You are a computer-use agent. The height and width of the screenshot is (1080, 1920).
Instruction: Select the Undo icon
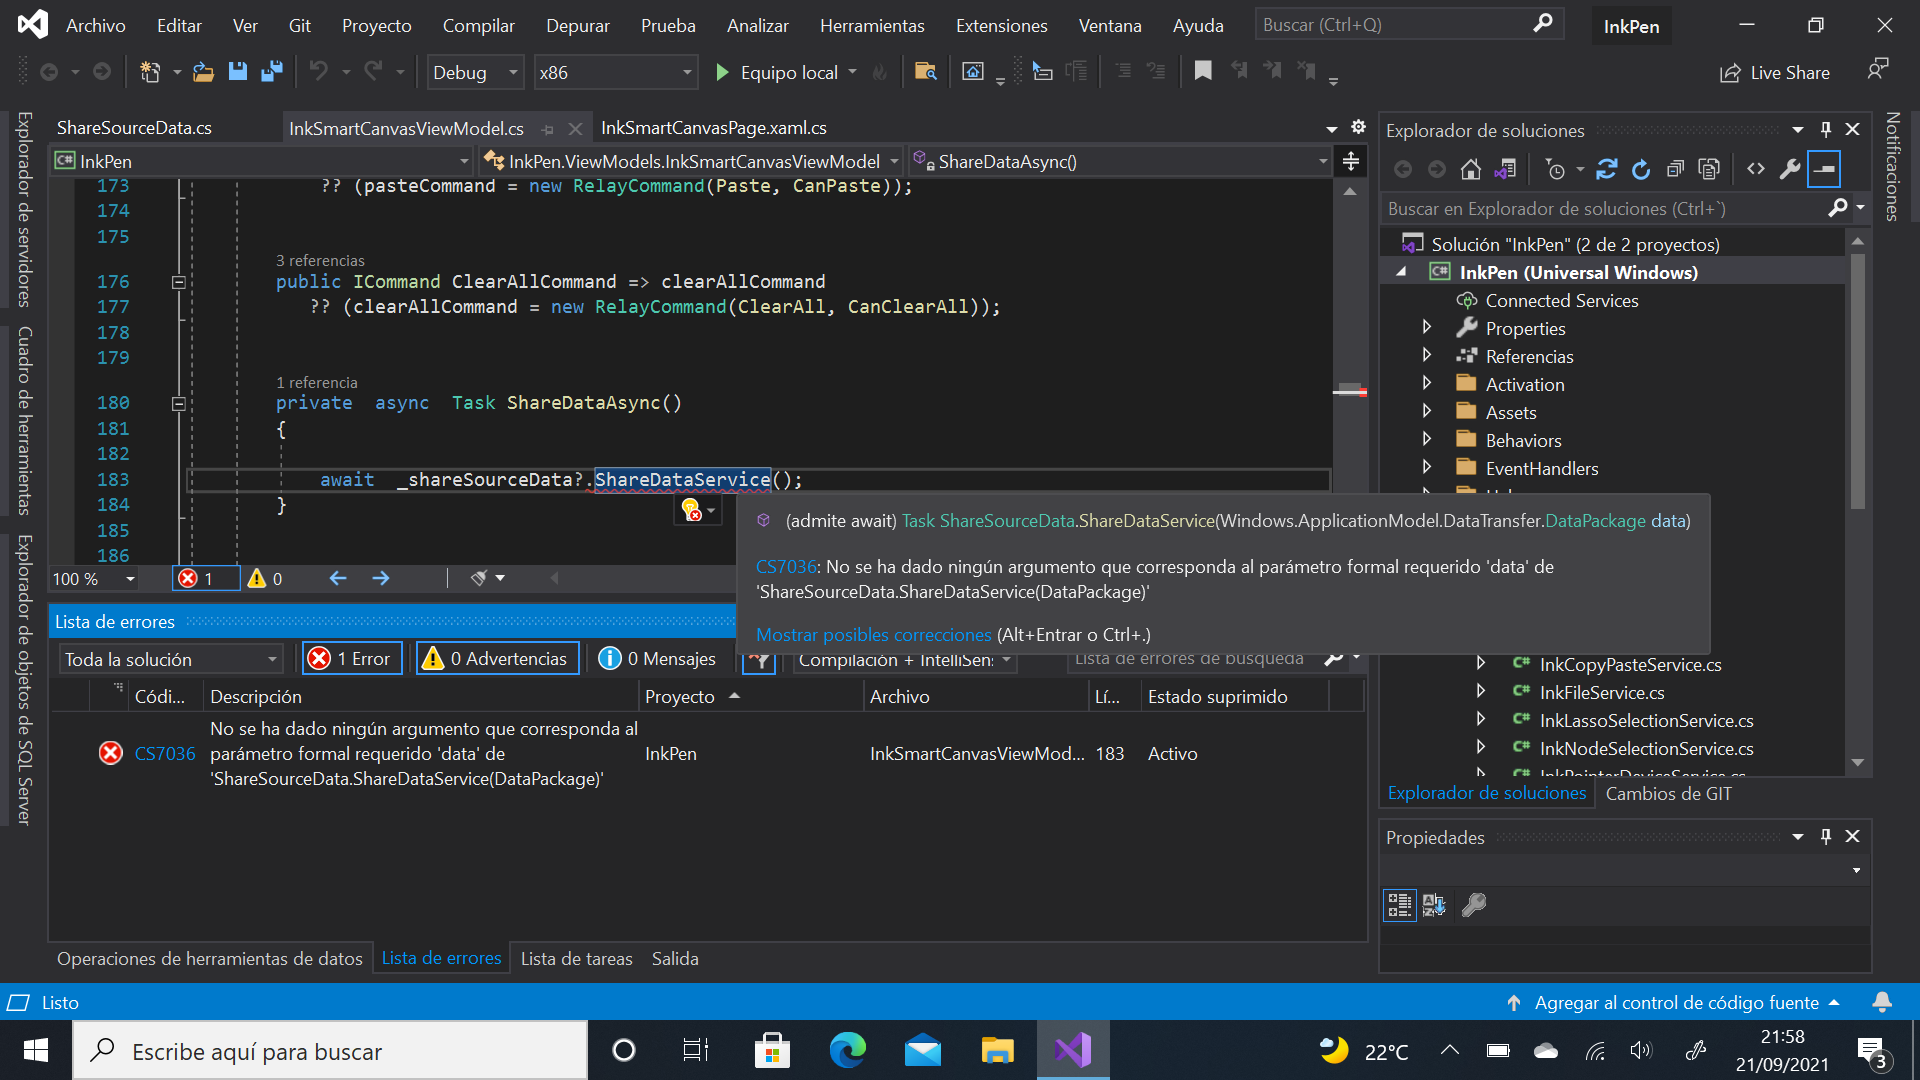click(x=319, y=72)
